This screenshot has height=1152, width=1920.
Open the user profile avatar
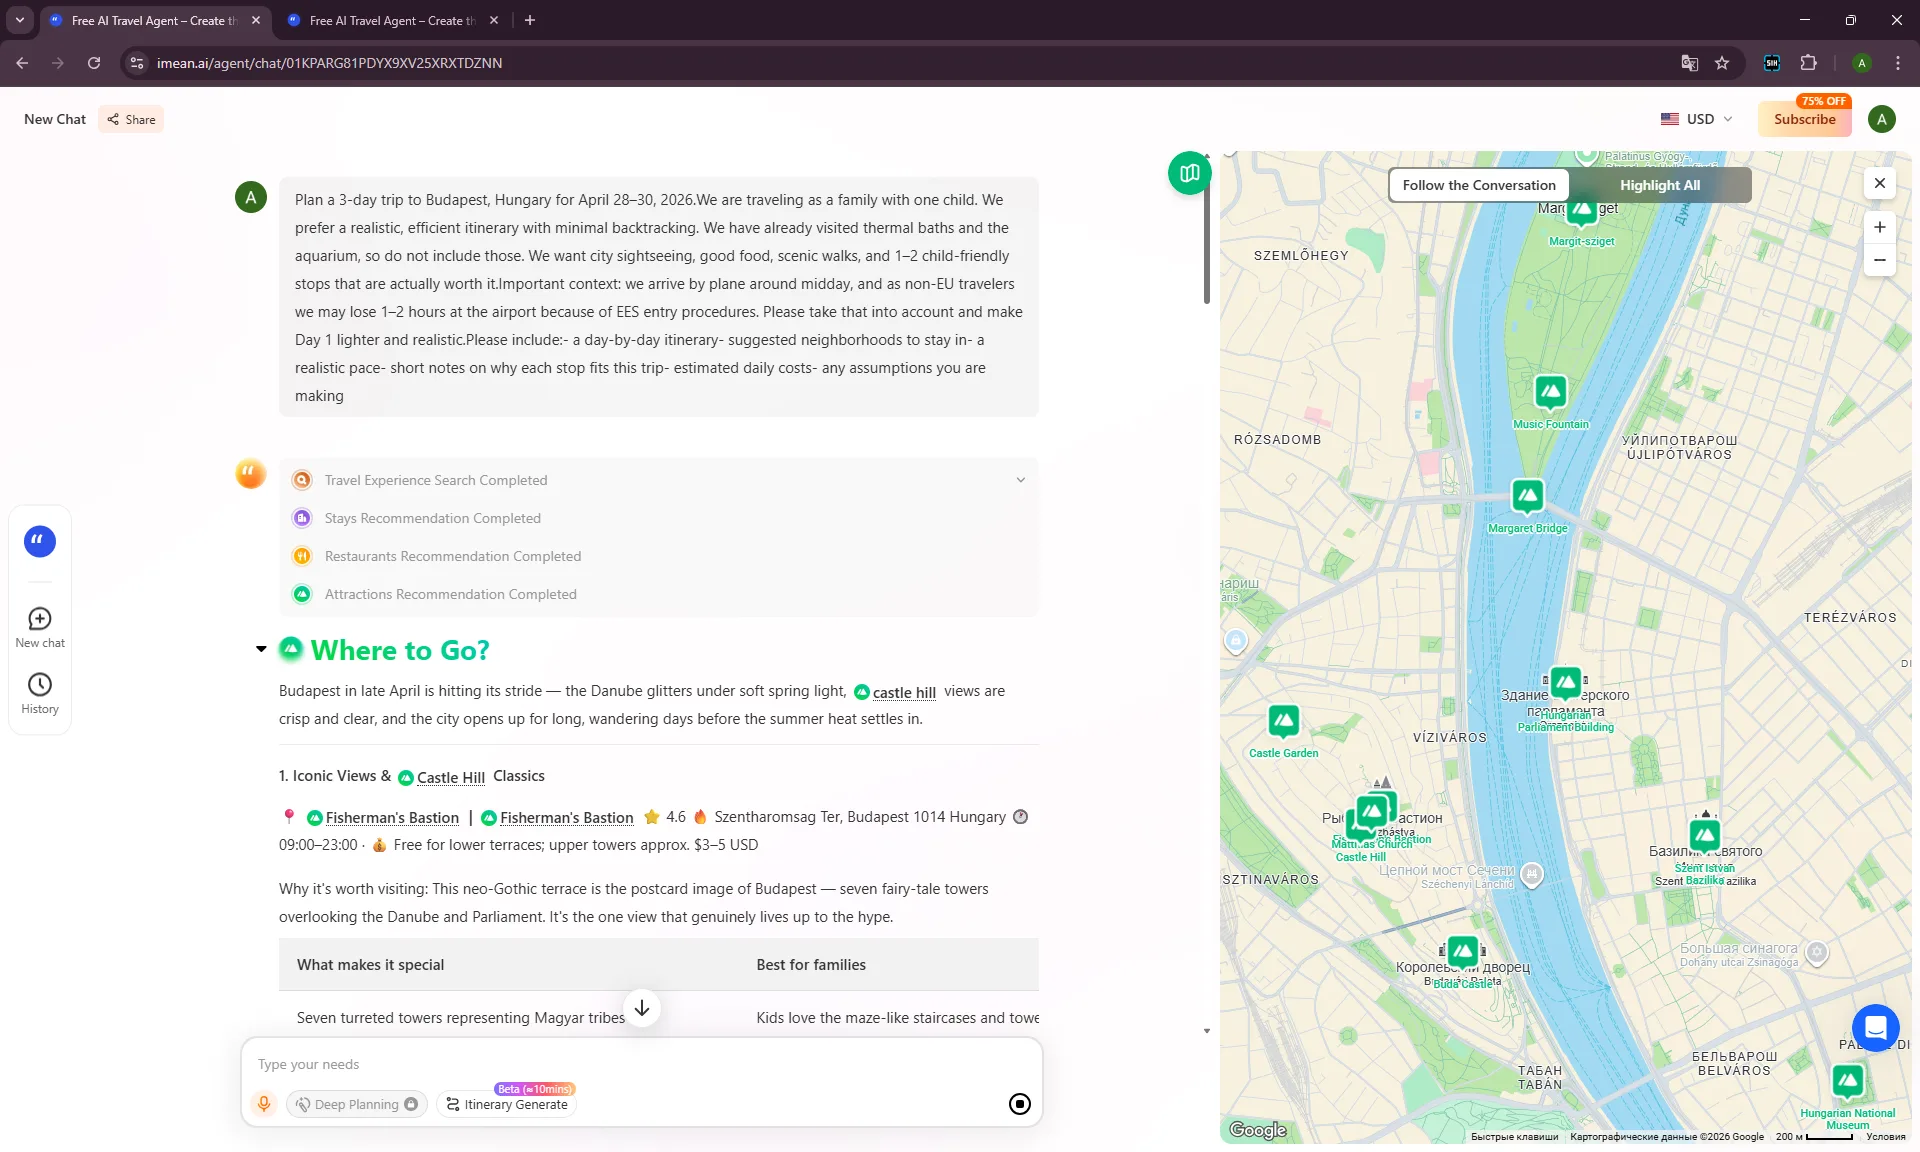[1882, 119]
